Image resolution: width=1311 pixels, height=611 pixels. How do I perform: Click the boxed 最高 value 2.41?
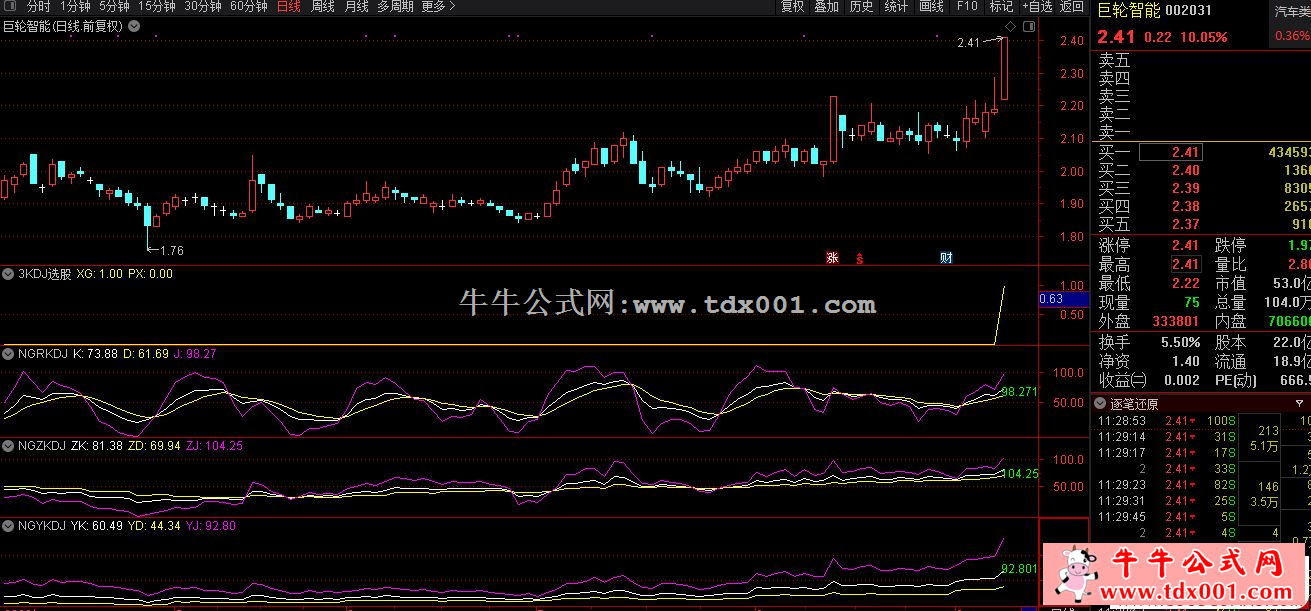tap(1185, 265)
